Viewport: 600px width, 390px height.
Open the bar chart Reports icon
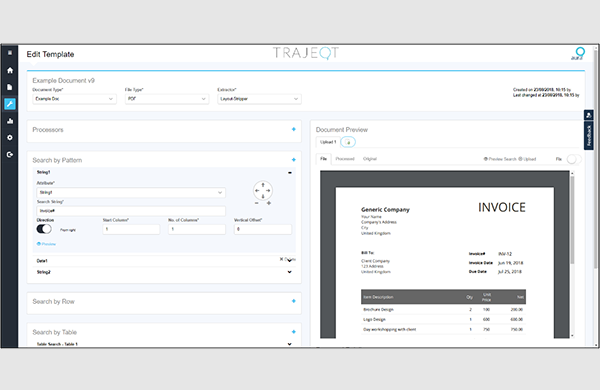tap(10, 121)
